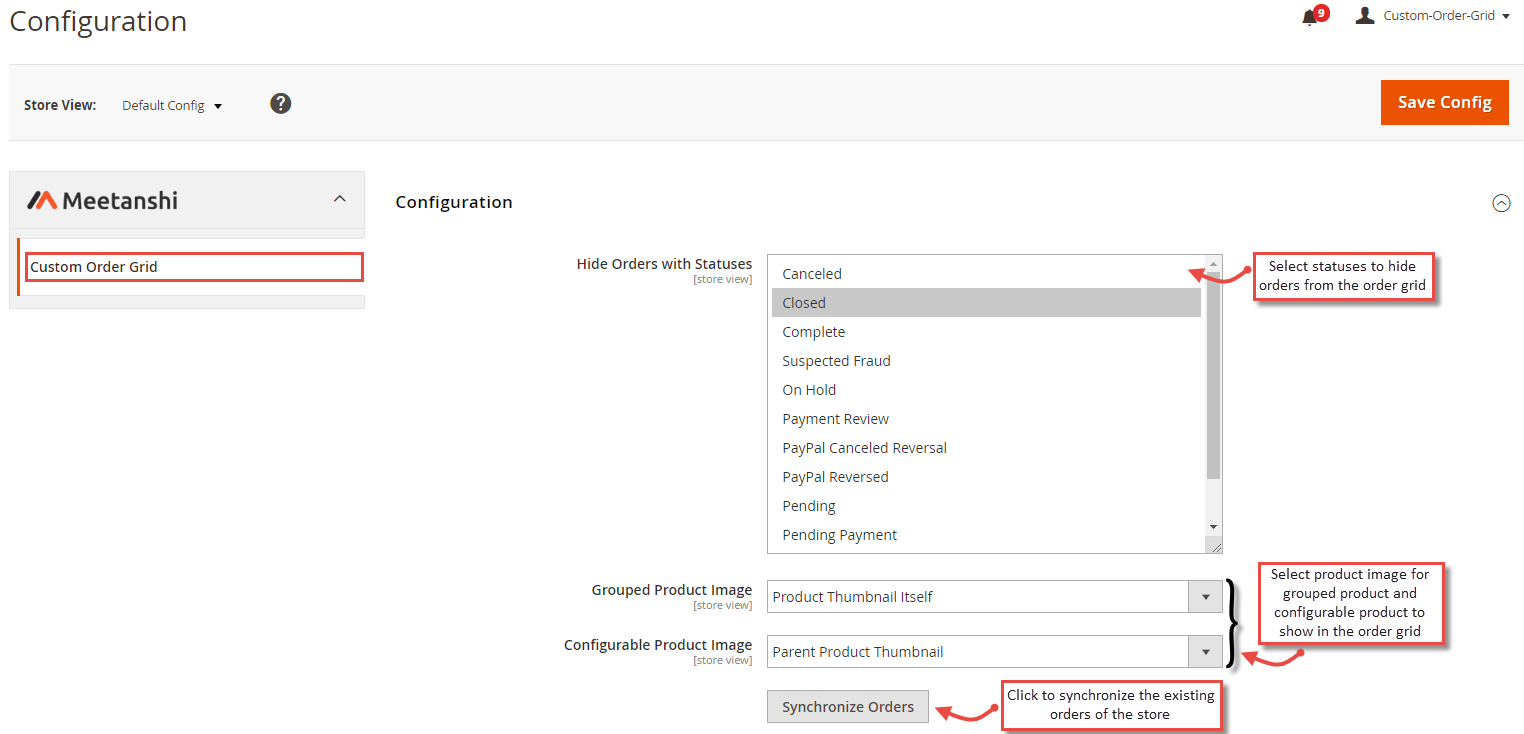Select Canceled status in the list
1524x734 pixels.
(x=811, y=273)
